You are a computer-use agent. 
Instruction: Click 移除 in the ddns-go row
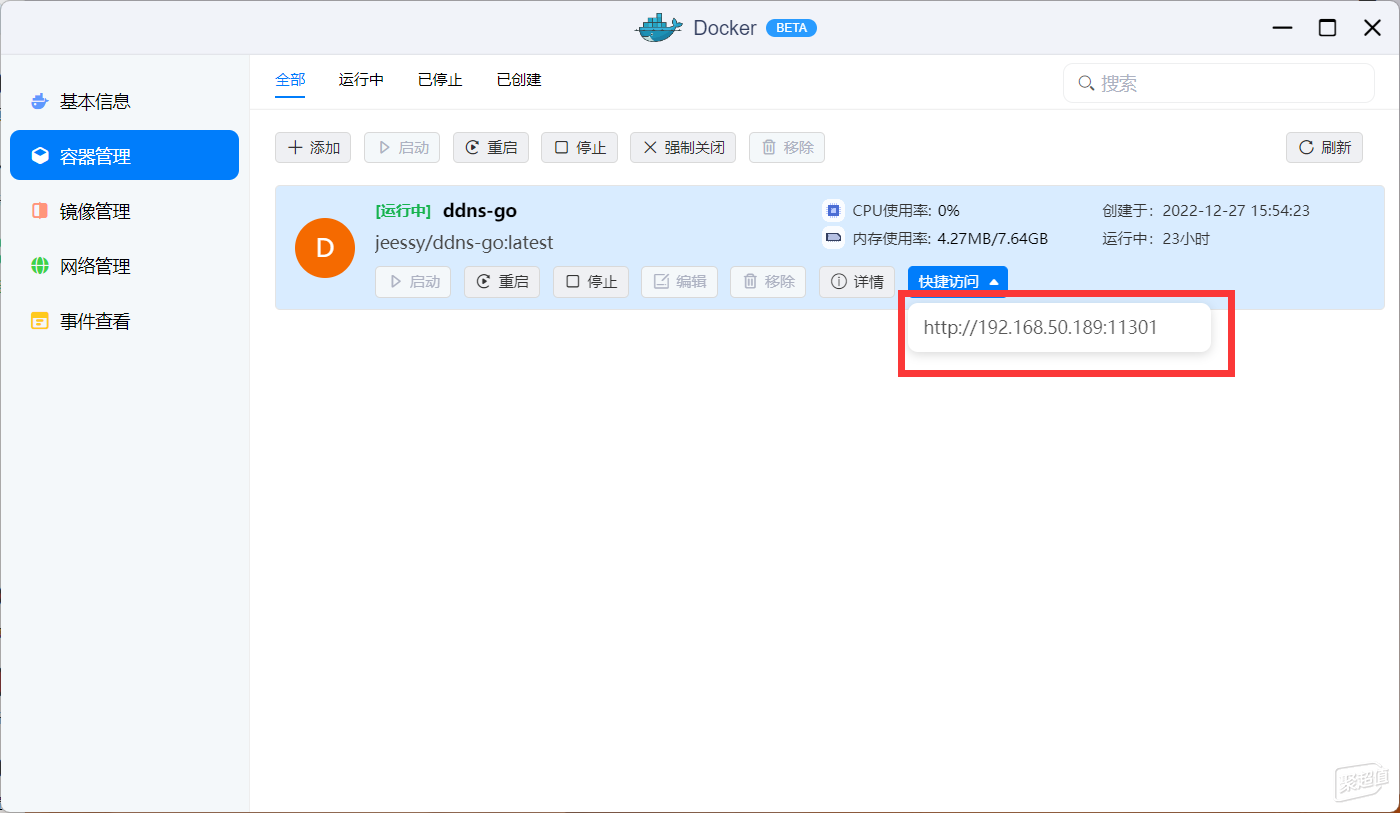pyautogui.click(x=768, y=282)
